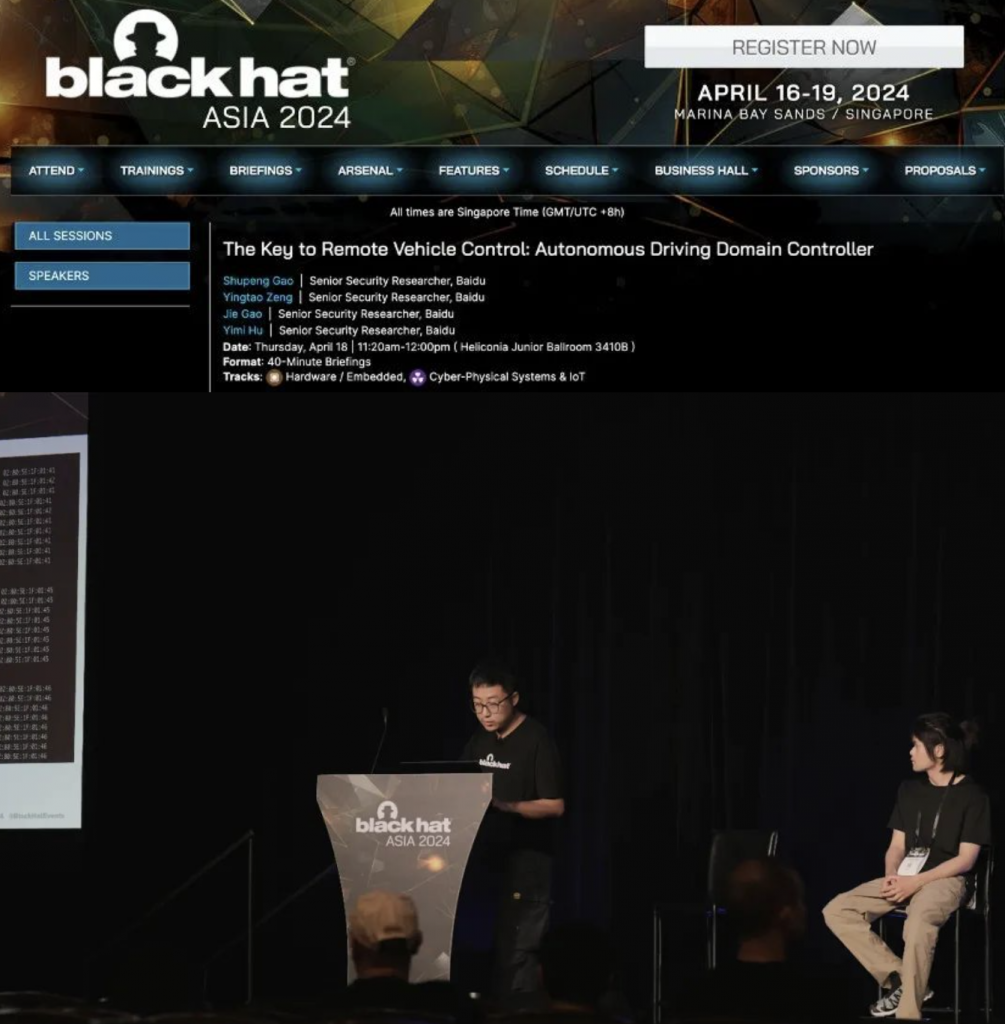Expand the Arsenal dropdown arrow
Screen dimensions: 1005x1024
point(400,170)
